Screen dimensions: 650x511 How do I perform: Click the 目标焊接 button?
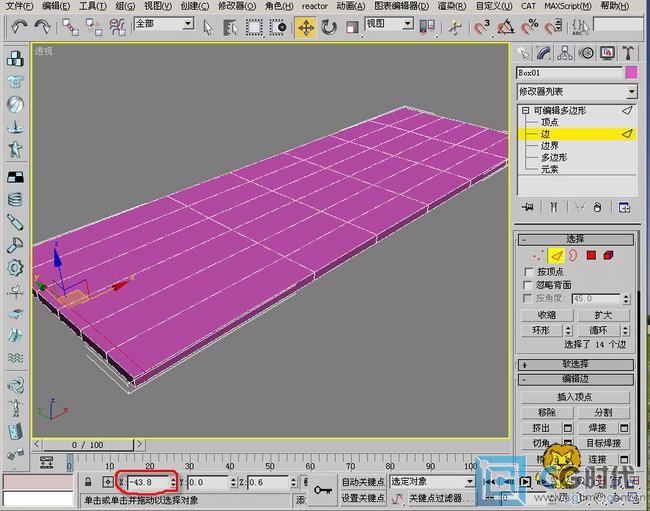point(603,443)
